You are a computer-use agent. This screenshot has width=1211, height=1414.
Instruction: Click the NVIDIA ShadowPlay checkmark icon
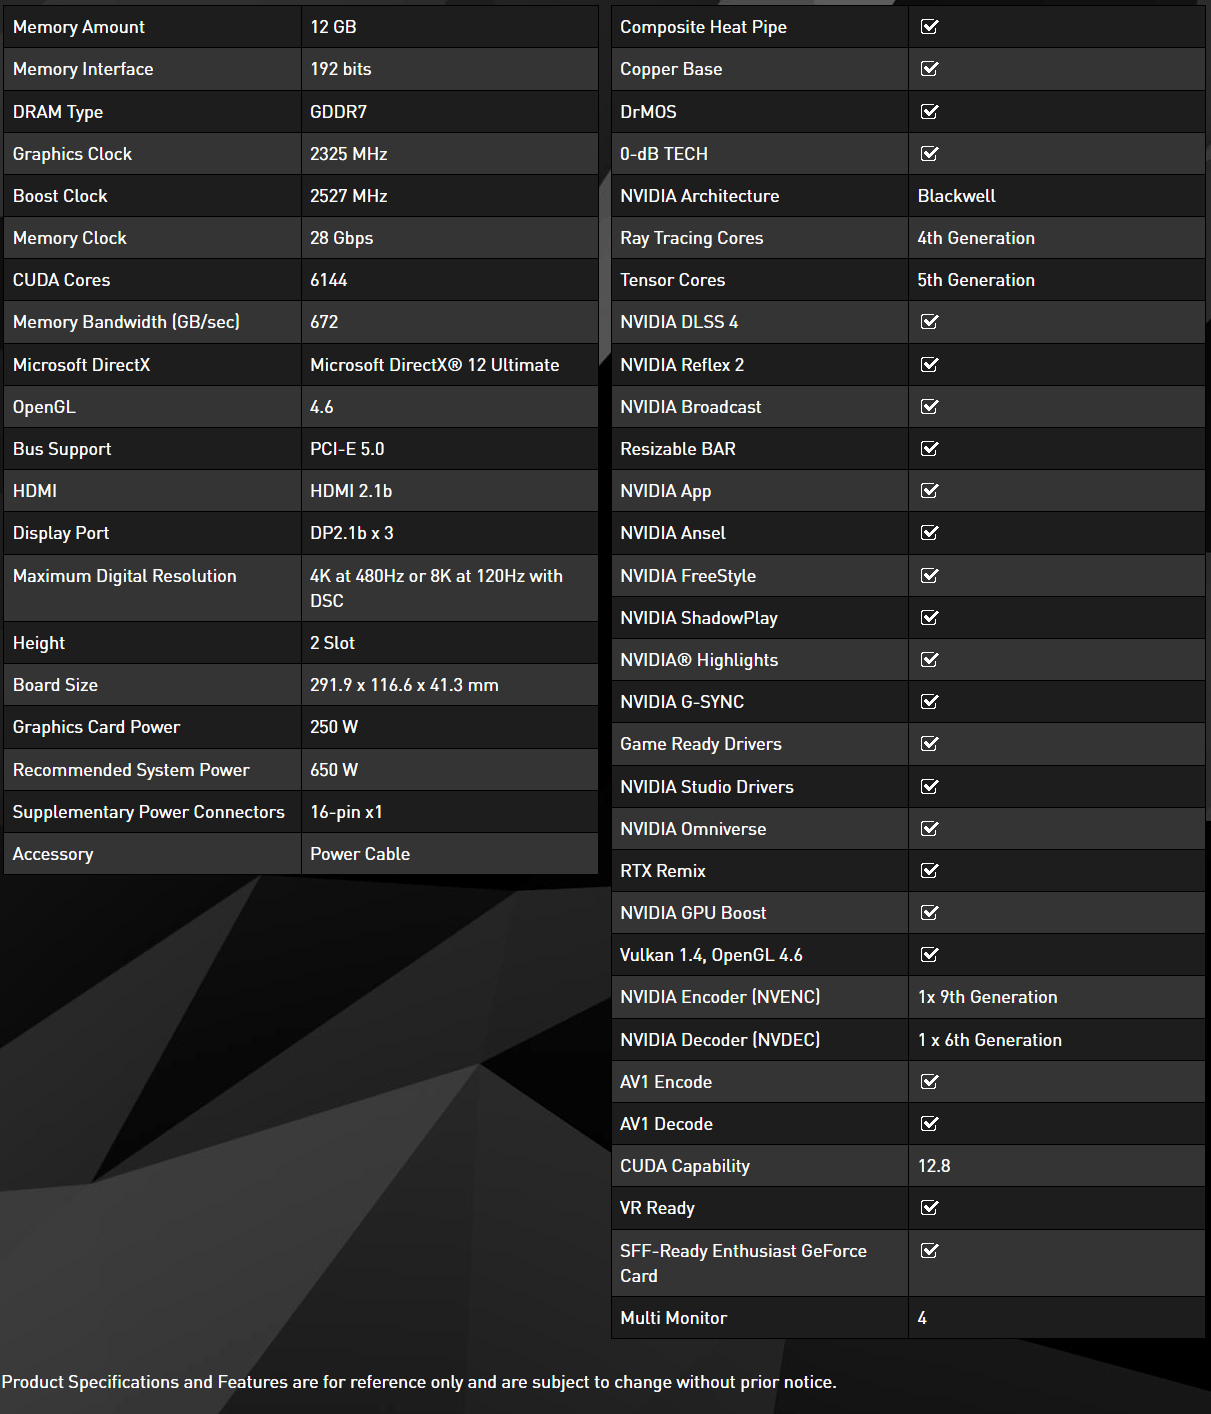tap(929, 617)
